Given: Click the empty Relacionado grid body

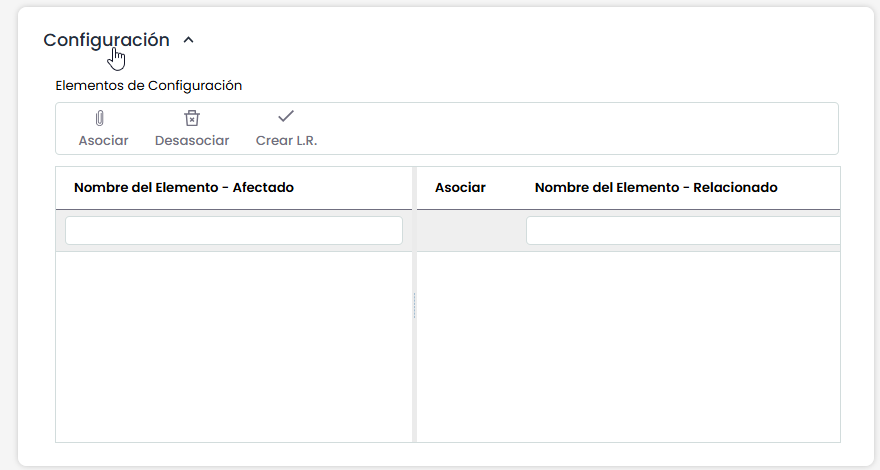Looking at the screenshot, I should (628, 345).
